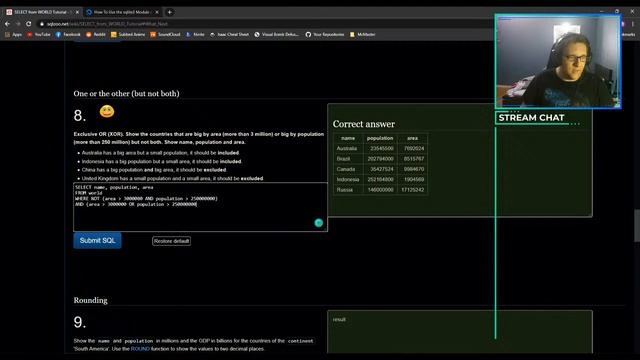Image resolution: width=640 pixels, height=360 pixels.
Task: Click the 'Correct answer' heading
Action: [x=364, y=124]
